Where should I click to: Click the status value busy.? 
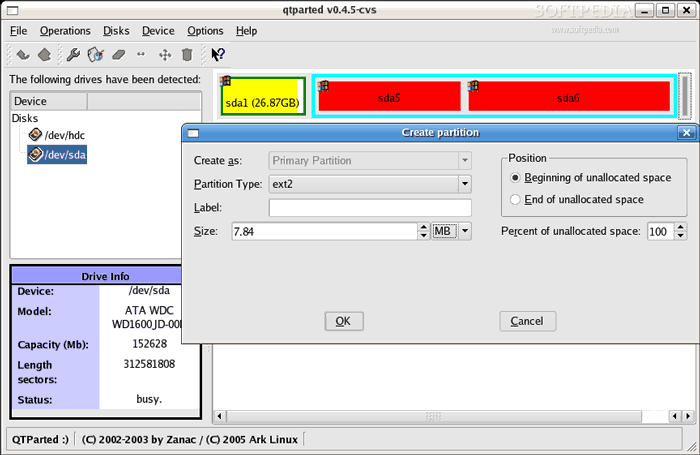click(149, 399)
